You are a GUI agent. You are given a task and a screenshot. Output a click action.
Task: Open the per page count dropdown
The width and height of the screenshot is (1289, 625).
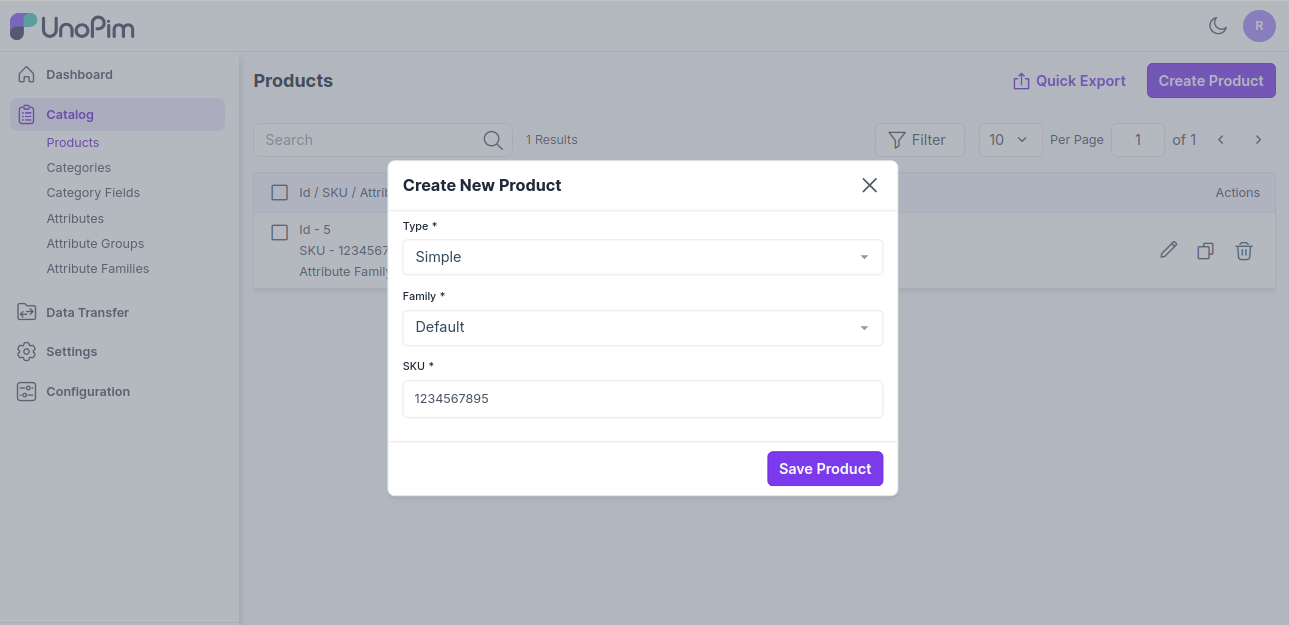click(1009, 140)
